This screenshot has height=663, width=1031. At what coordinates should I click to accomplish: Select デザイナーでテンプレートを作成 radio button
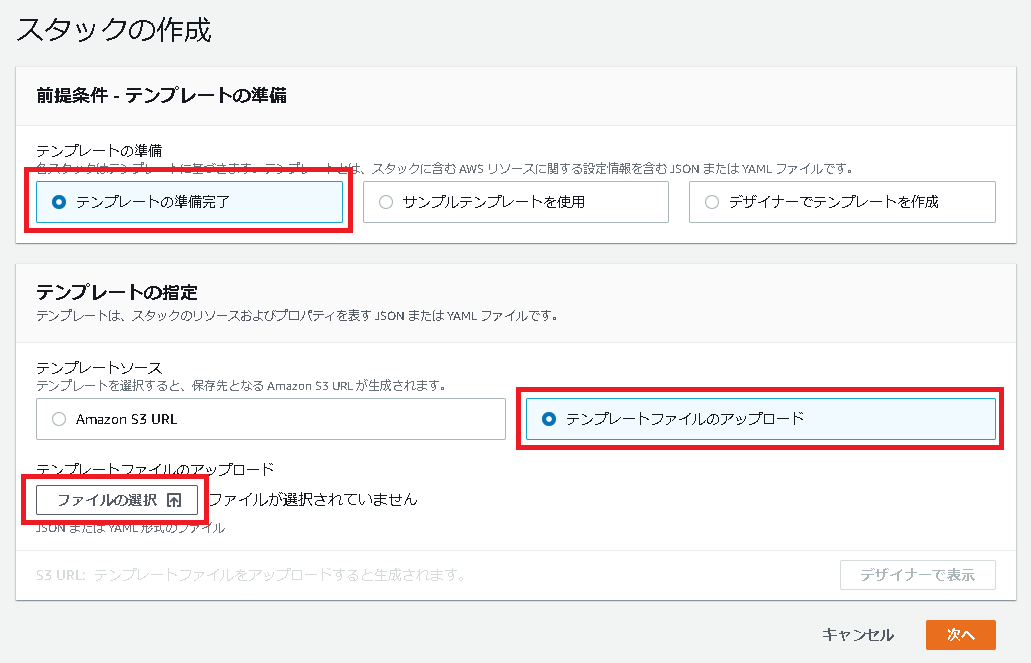point(712,202)
